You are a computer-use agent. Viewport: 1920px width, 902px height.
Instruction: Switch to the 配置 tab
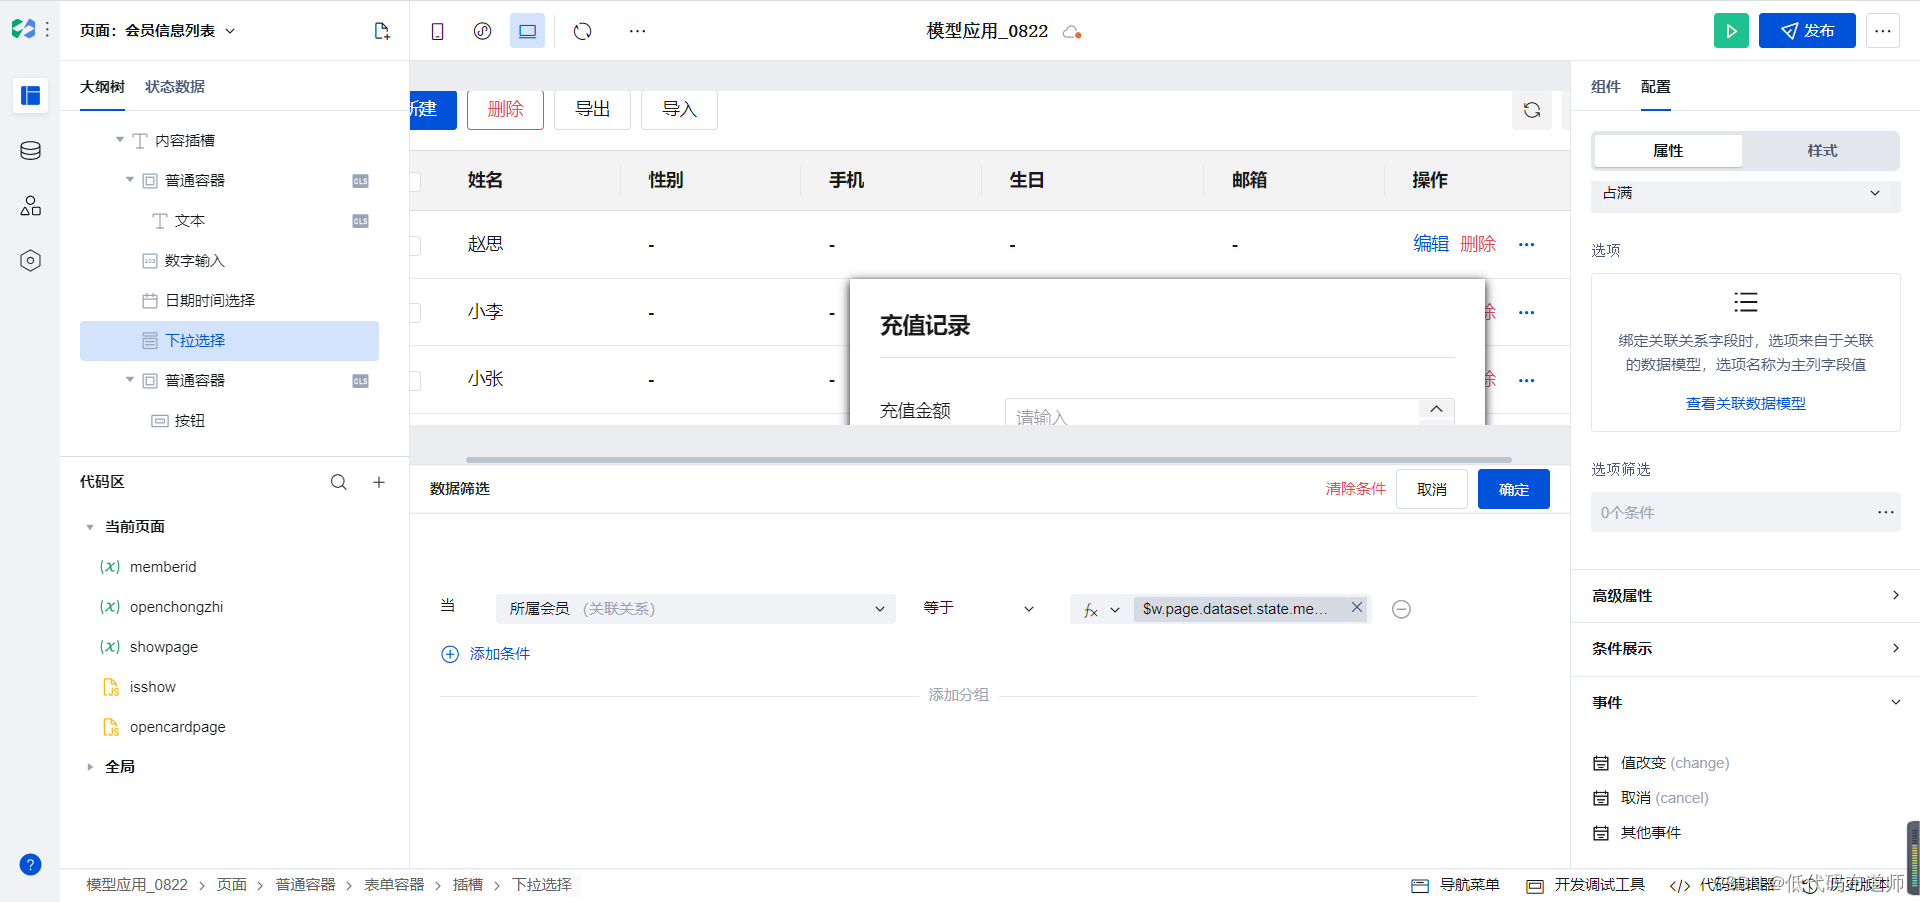[1655, 87]
